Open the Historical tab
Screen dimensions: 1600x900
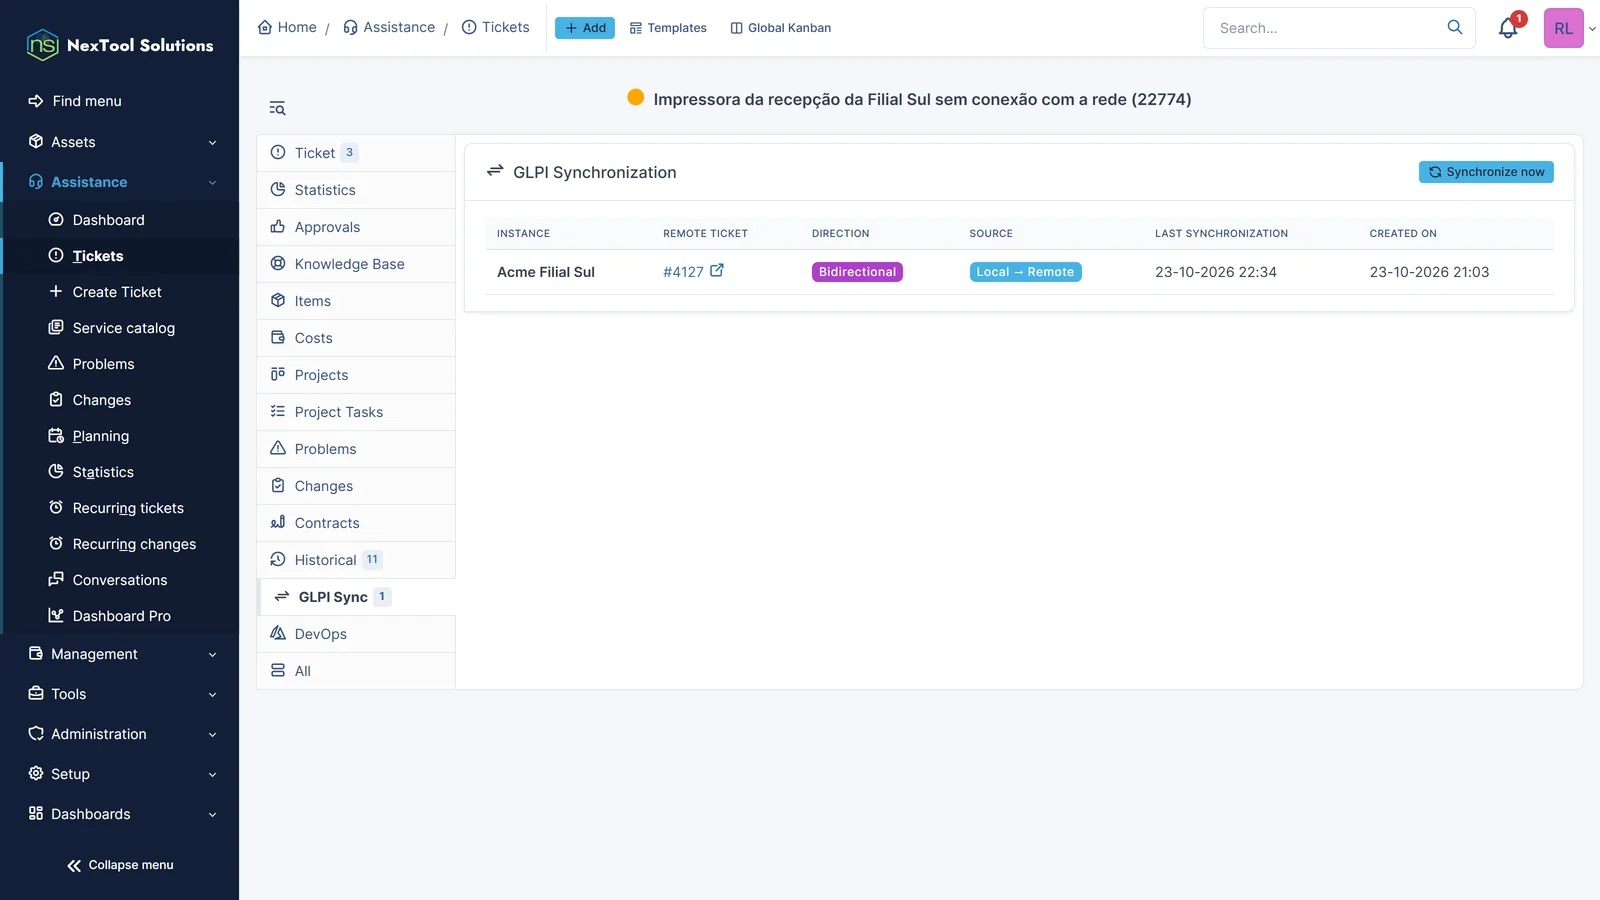[x=356, y=560]
